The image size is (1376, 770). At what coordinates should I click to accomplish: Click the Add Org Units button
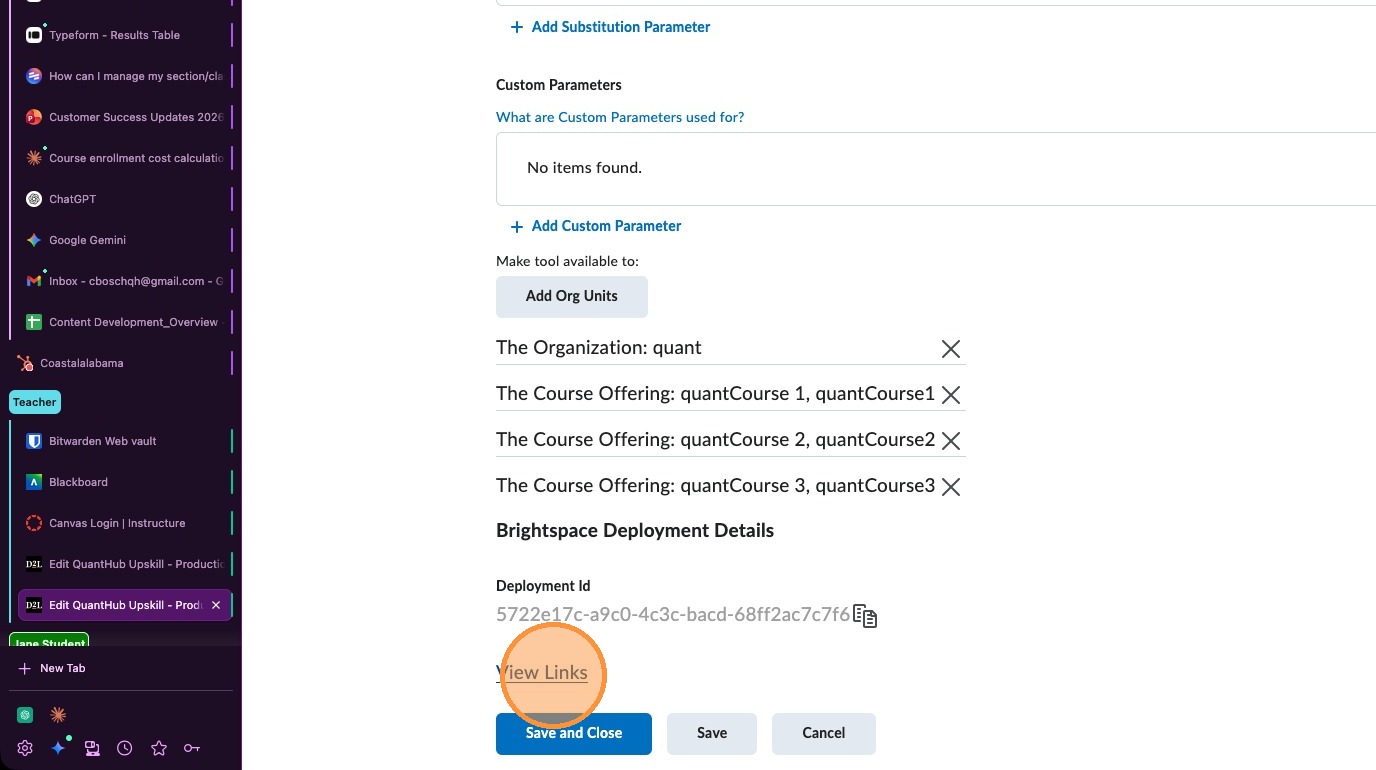click(572, 296)
